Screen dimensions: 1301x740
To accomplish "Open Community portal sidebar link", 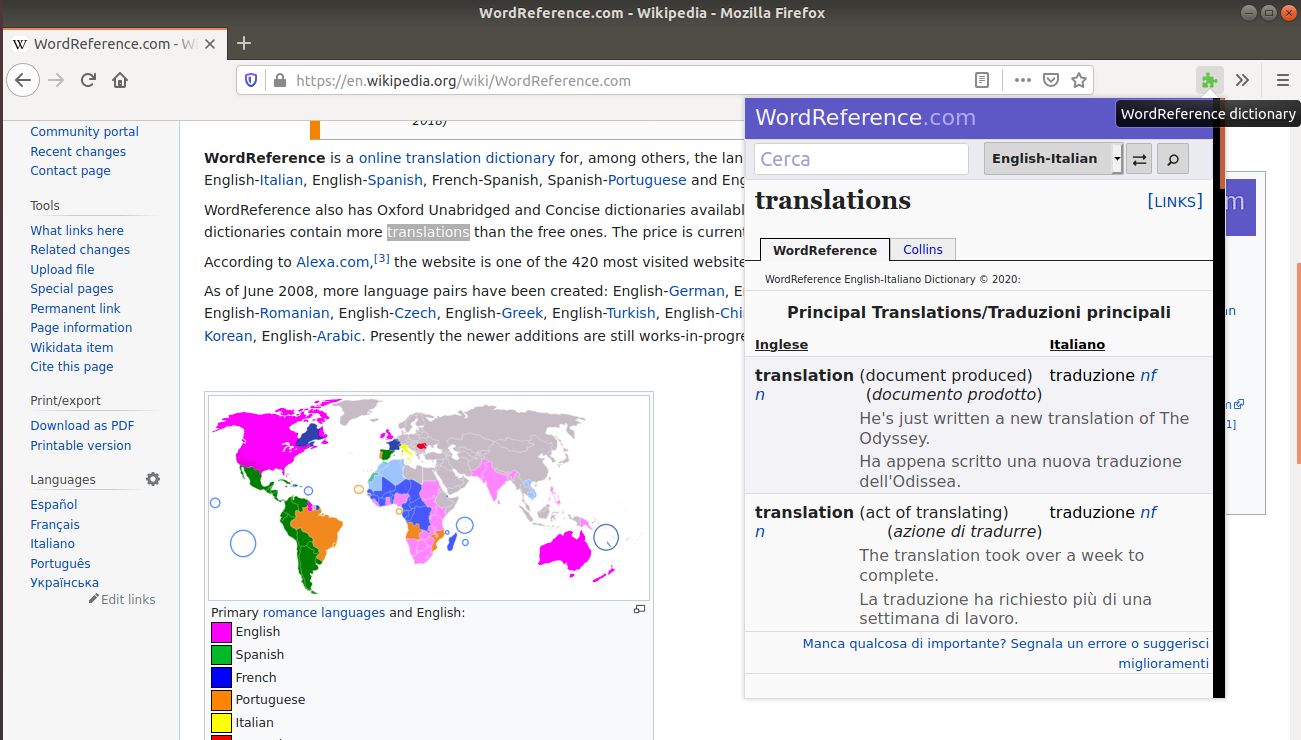I will click(84, 132).
